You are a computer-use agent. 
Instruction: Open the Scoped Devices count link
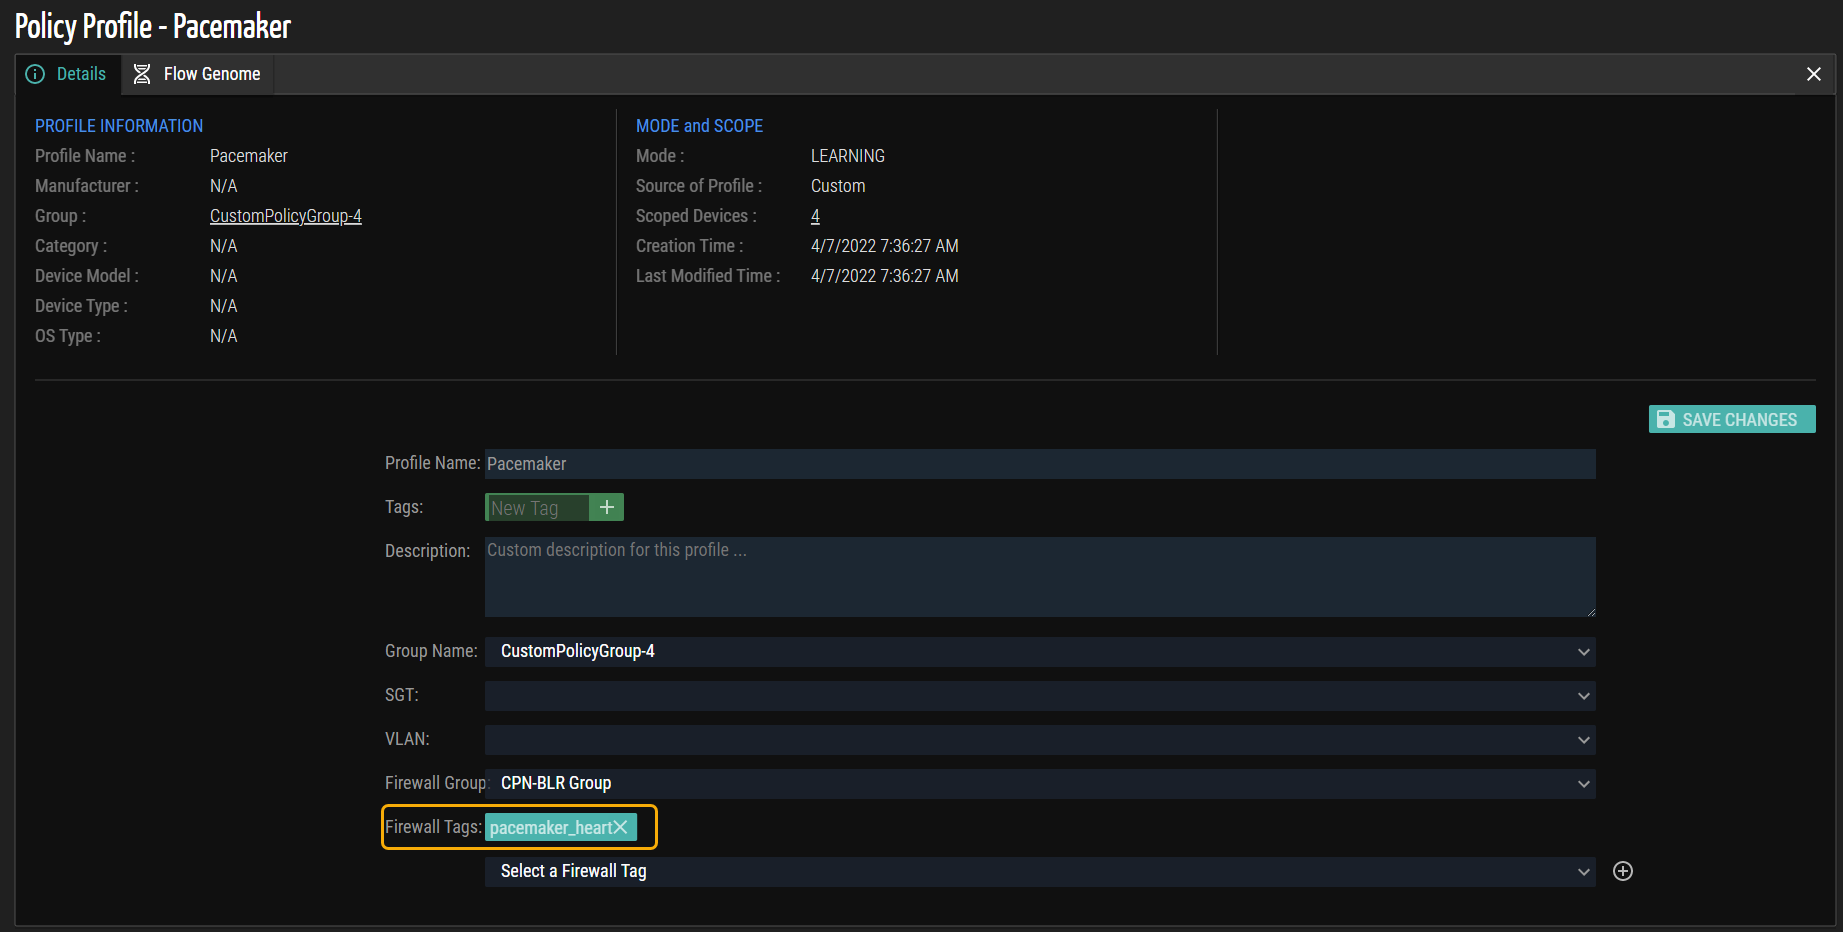click(815, 216)
